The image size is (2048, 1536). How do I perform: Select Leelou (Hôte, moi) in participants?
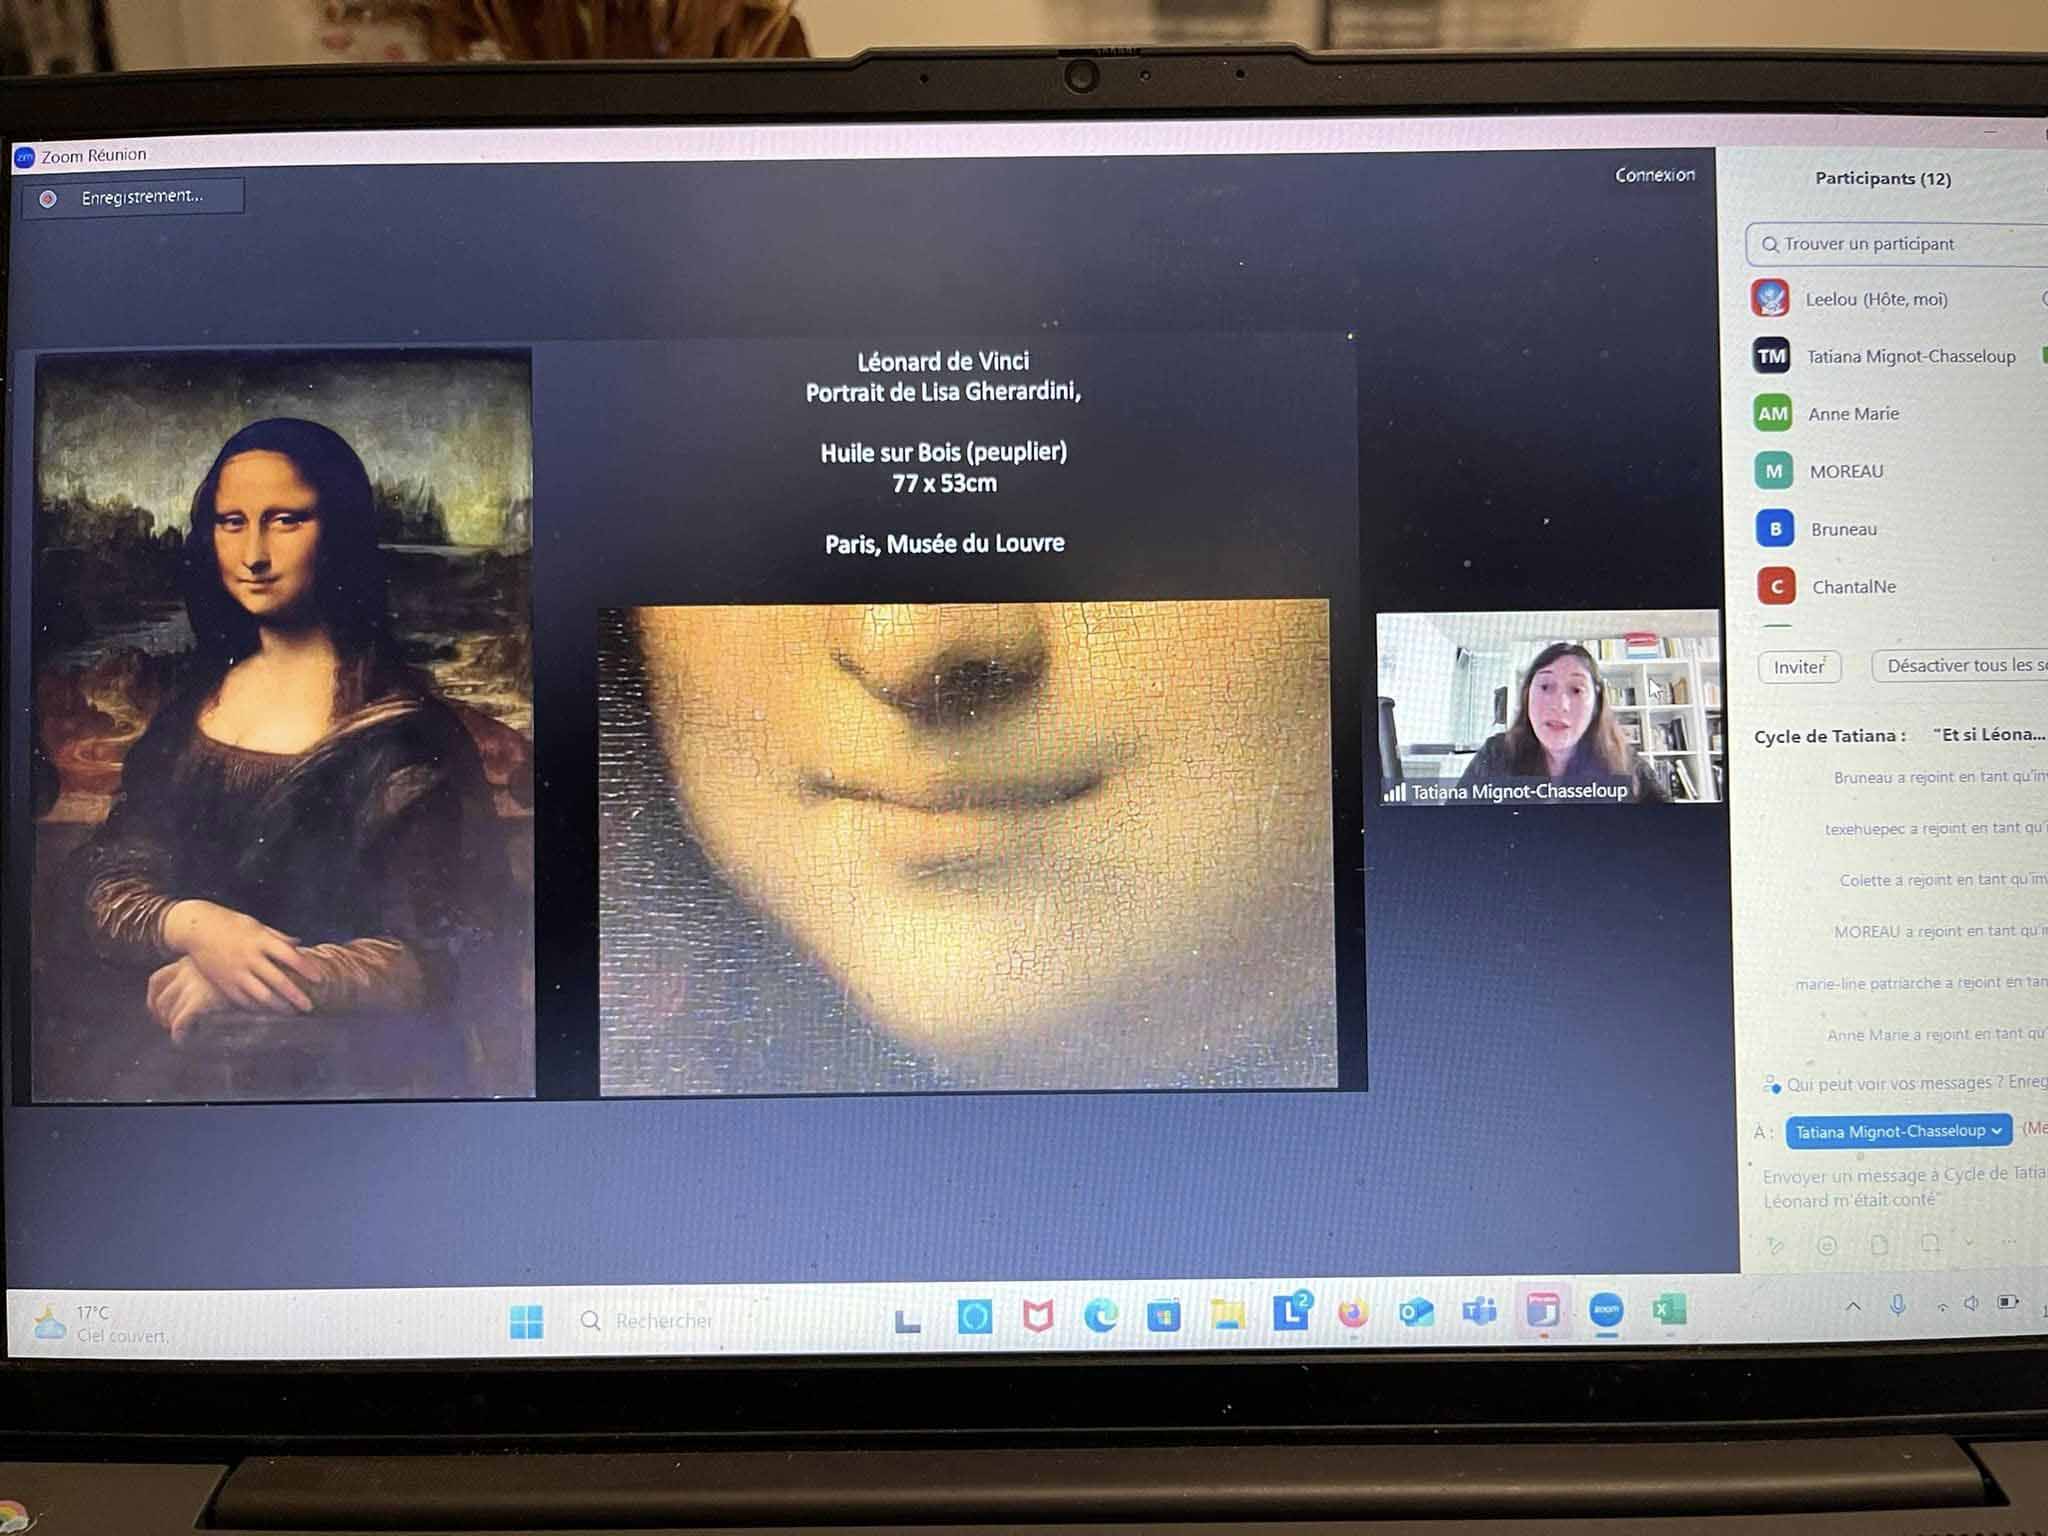point(1876,299)
